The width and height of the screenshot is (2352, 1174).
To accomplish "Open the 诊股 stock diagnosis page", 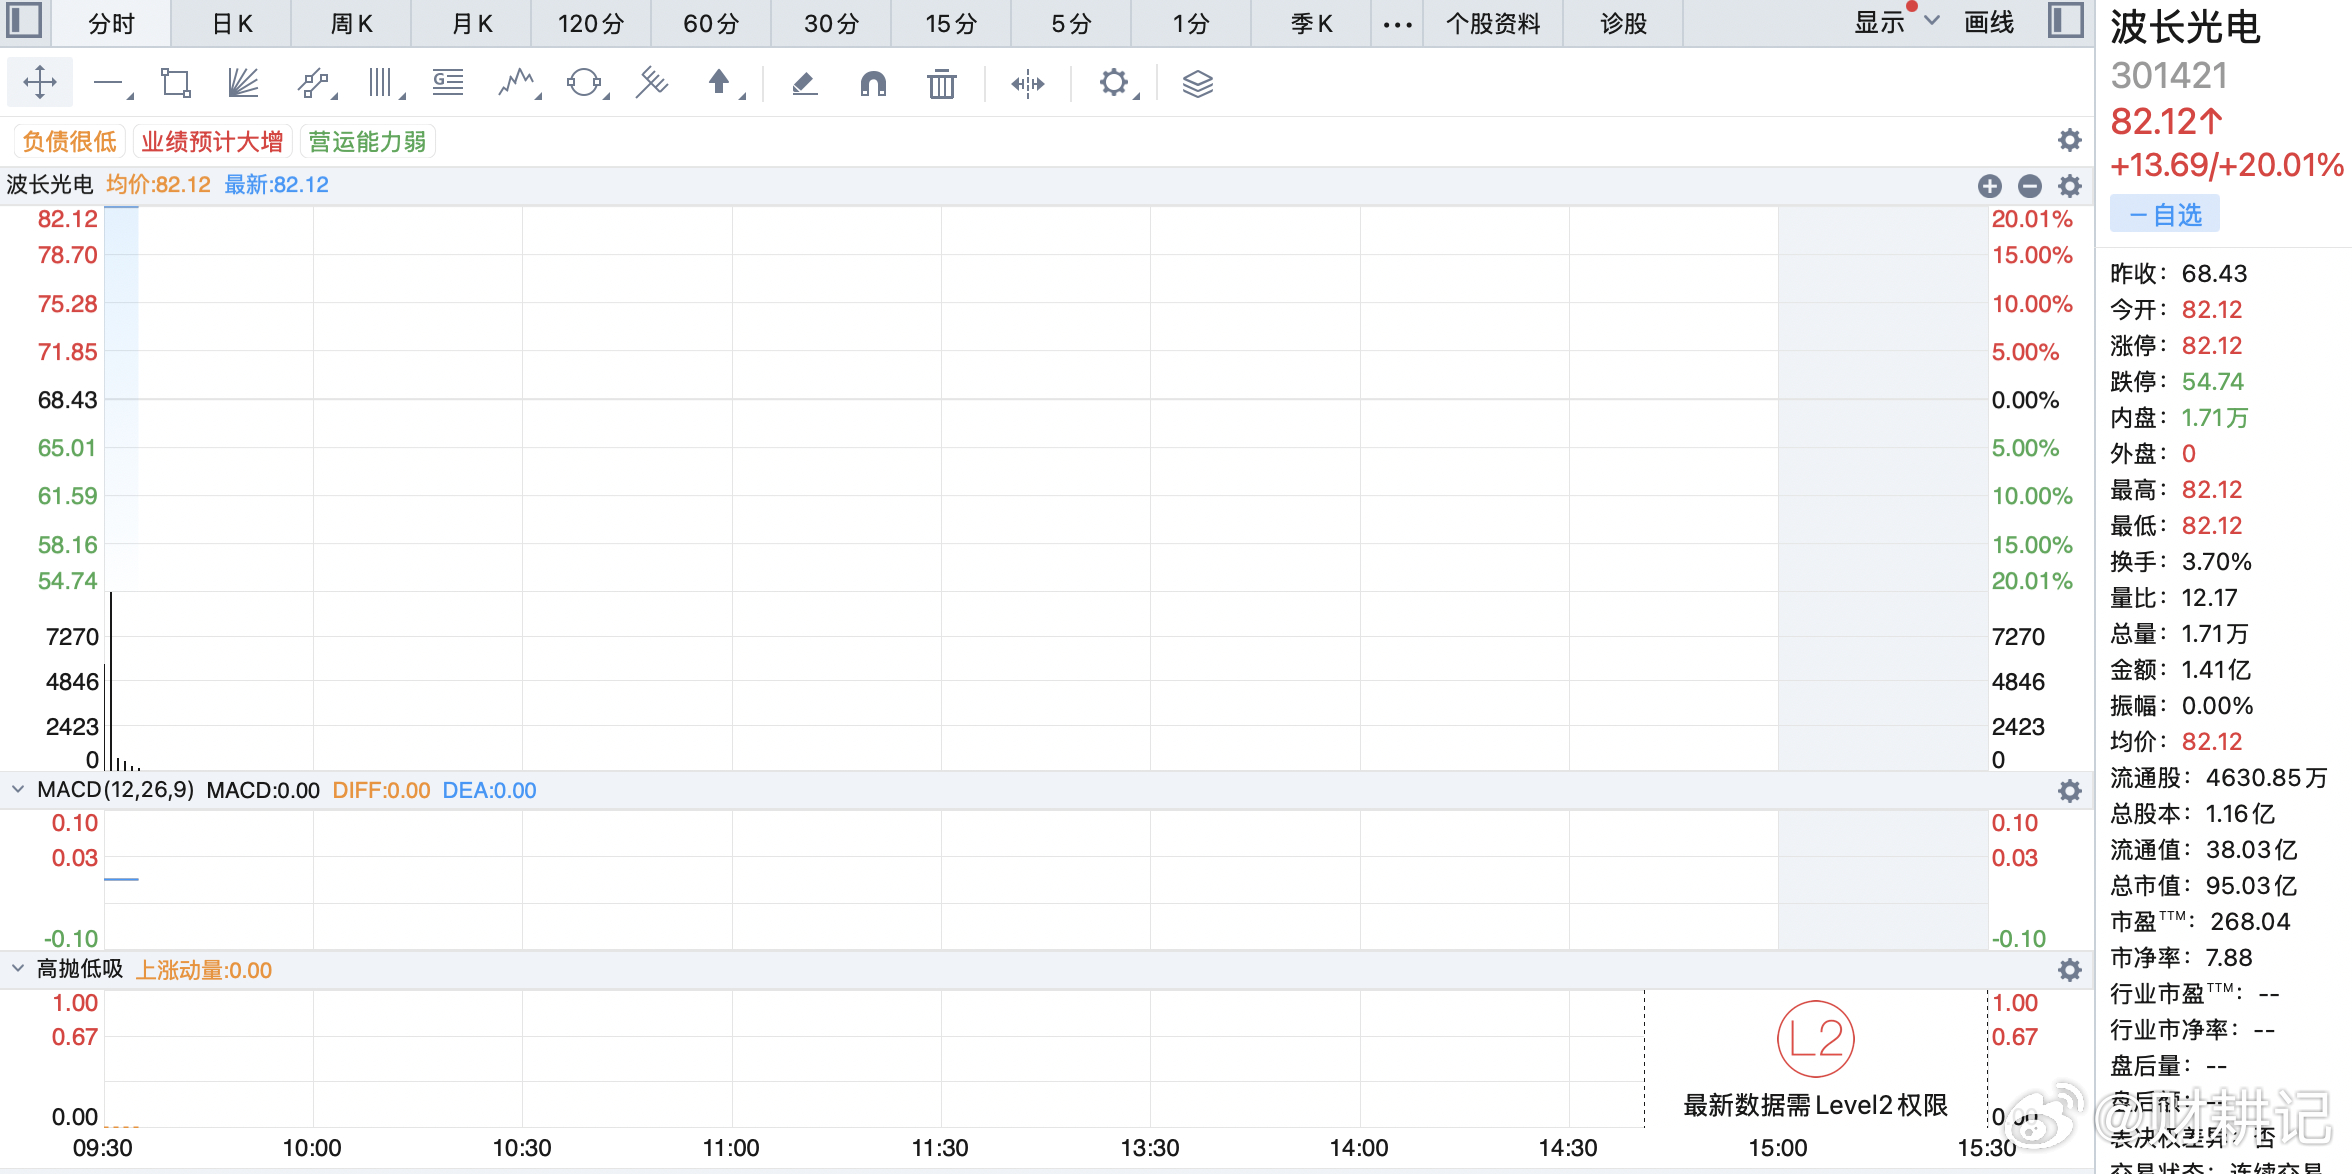I will pos(1623,23).
